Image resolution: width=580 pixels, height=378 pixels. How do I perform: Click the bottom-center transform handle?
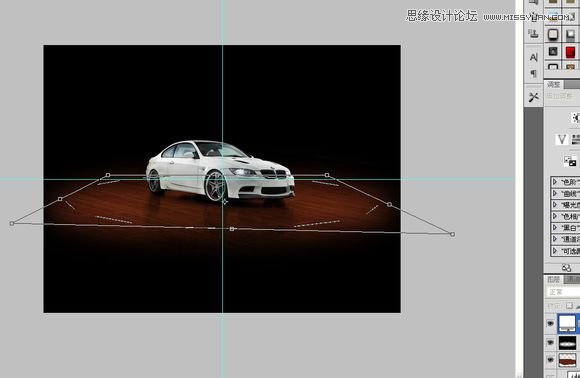tap(232, 229)
